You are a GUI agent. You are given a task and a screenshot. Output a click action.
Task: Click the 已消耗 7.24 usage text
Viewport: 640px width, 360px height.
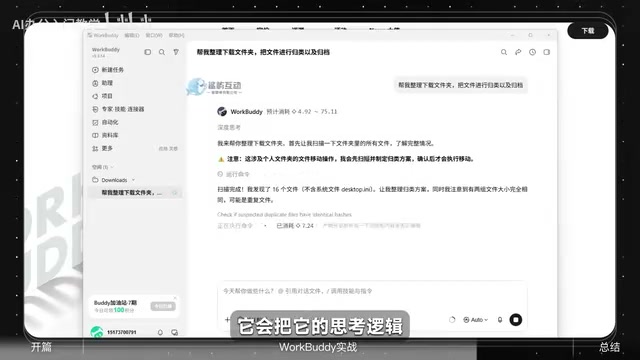click(295, 226)
